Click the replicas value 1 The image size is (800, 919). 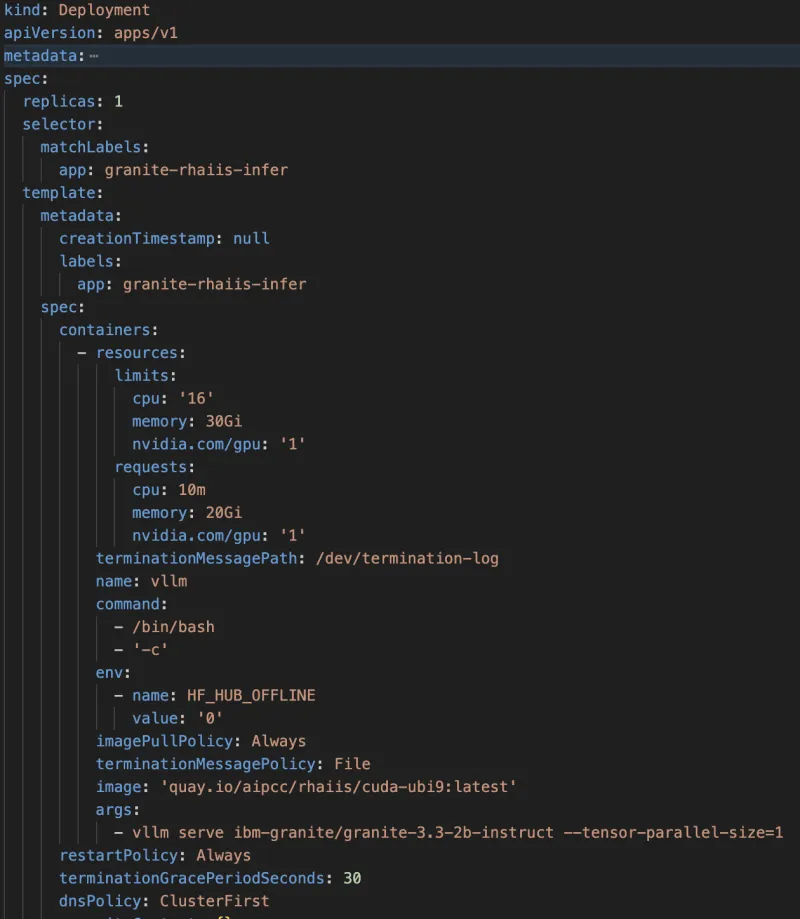(117, 101)
